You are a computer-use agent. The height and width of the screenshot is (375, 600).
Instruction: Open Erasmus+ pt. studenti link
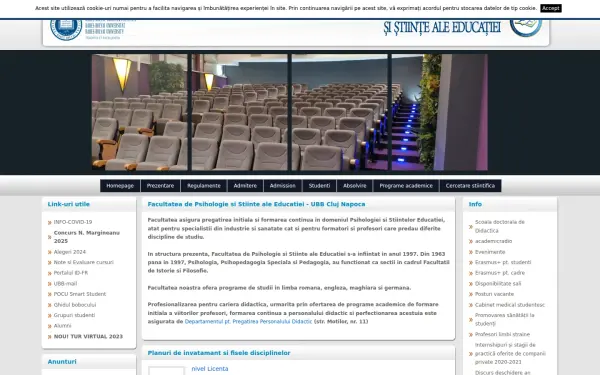pyautogui.click(x=503, y=262)
